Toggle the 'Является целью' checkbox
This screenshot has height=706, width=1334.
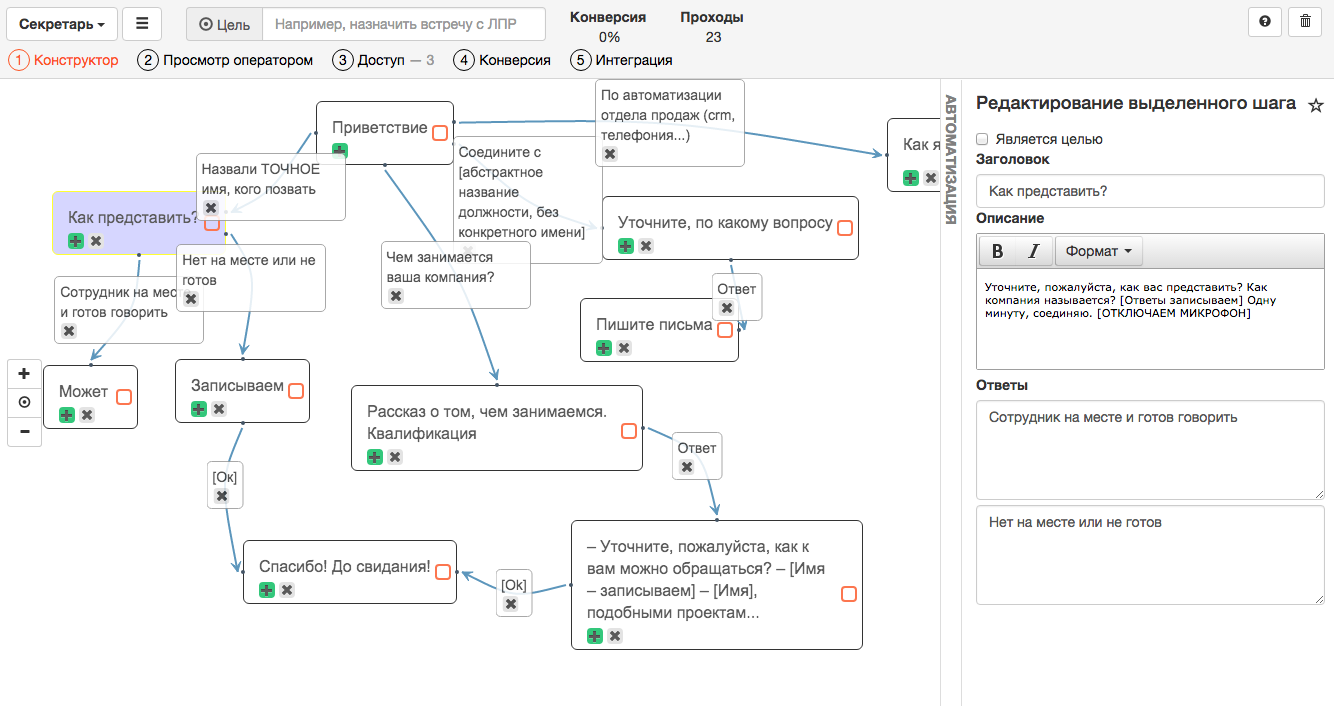(x=982, y=139)
